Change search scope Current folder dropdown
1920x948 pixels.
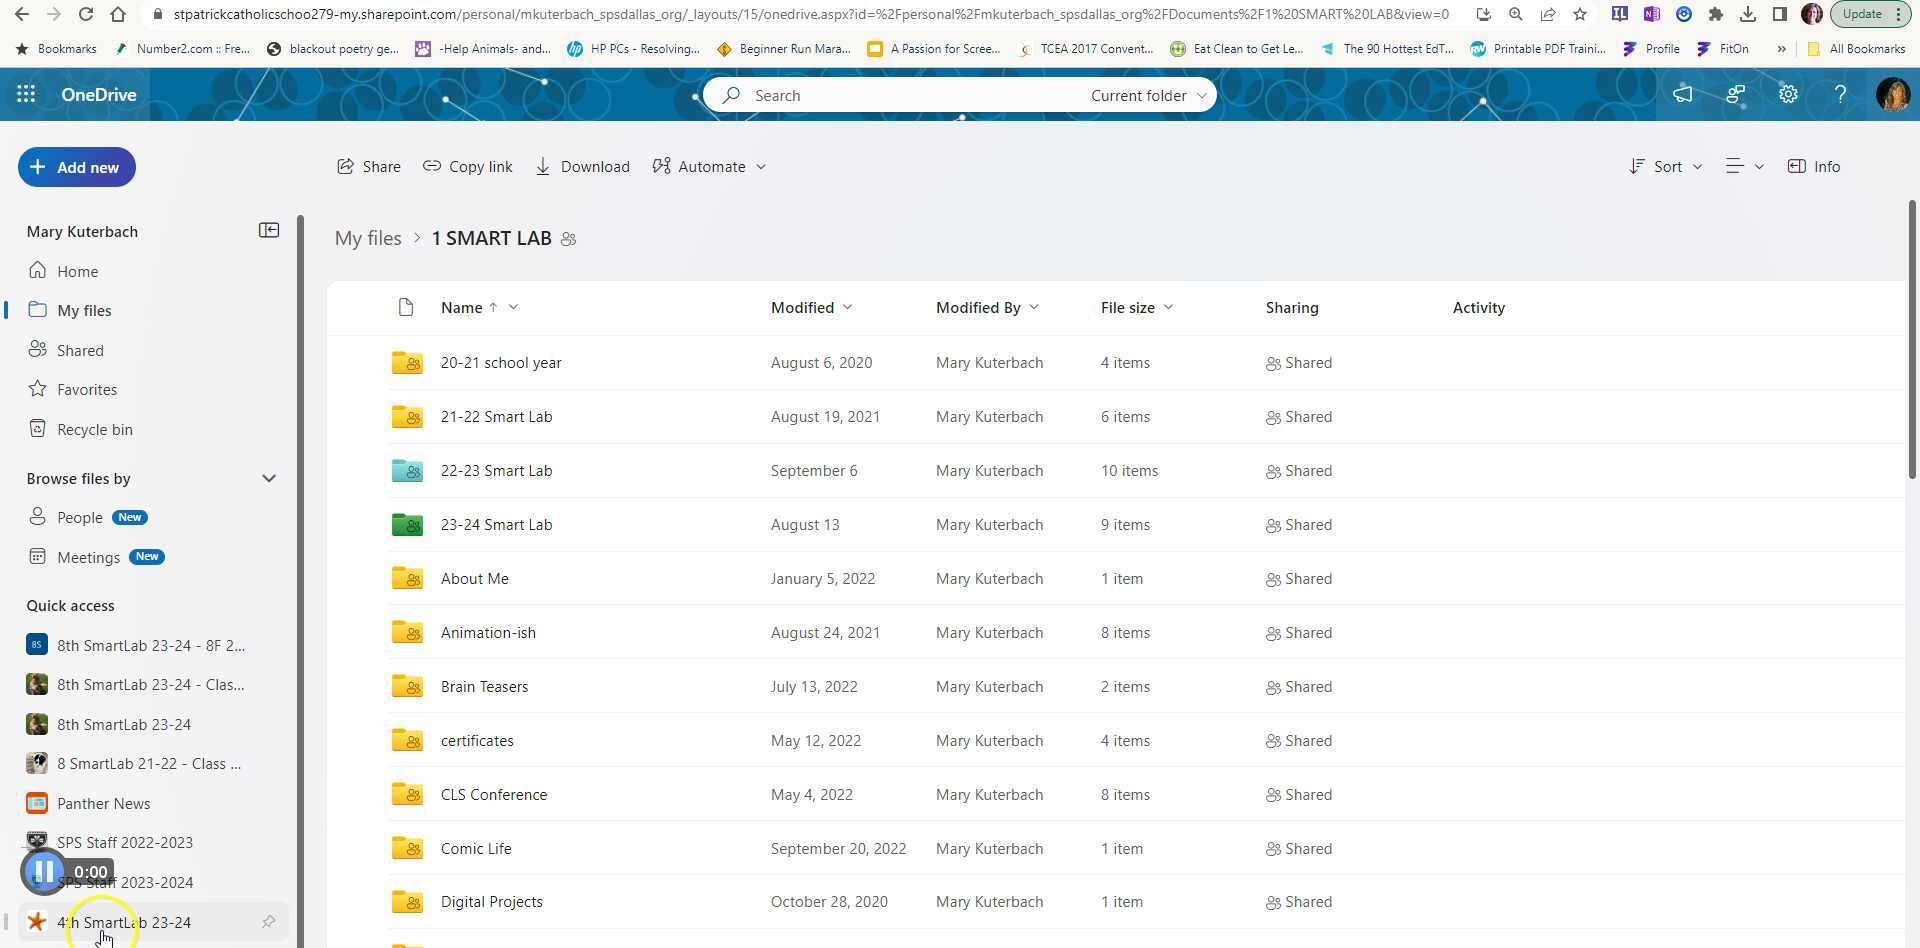[1149, 95]
